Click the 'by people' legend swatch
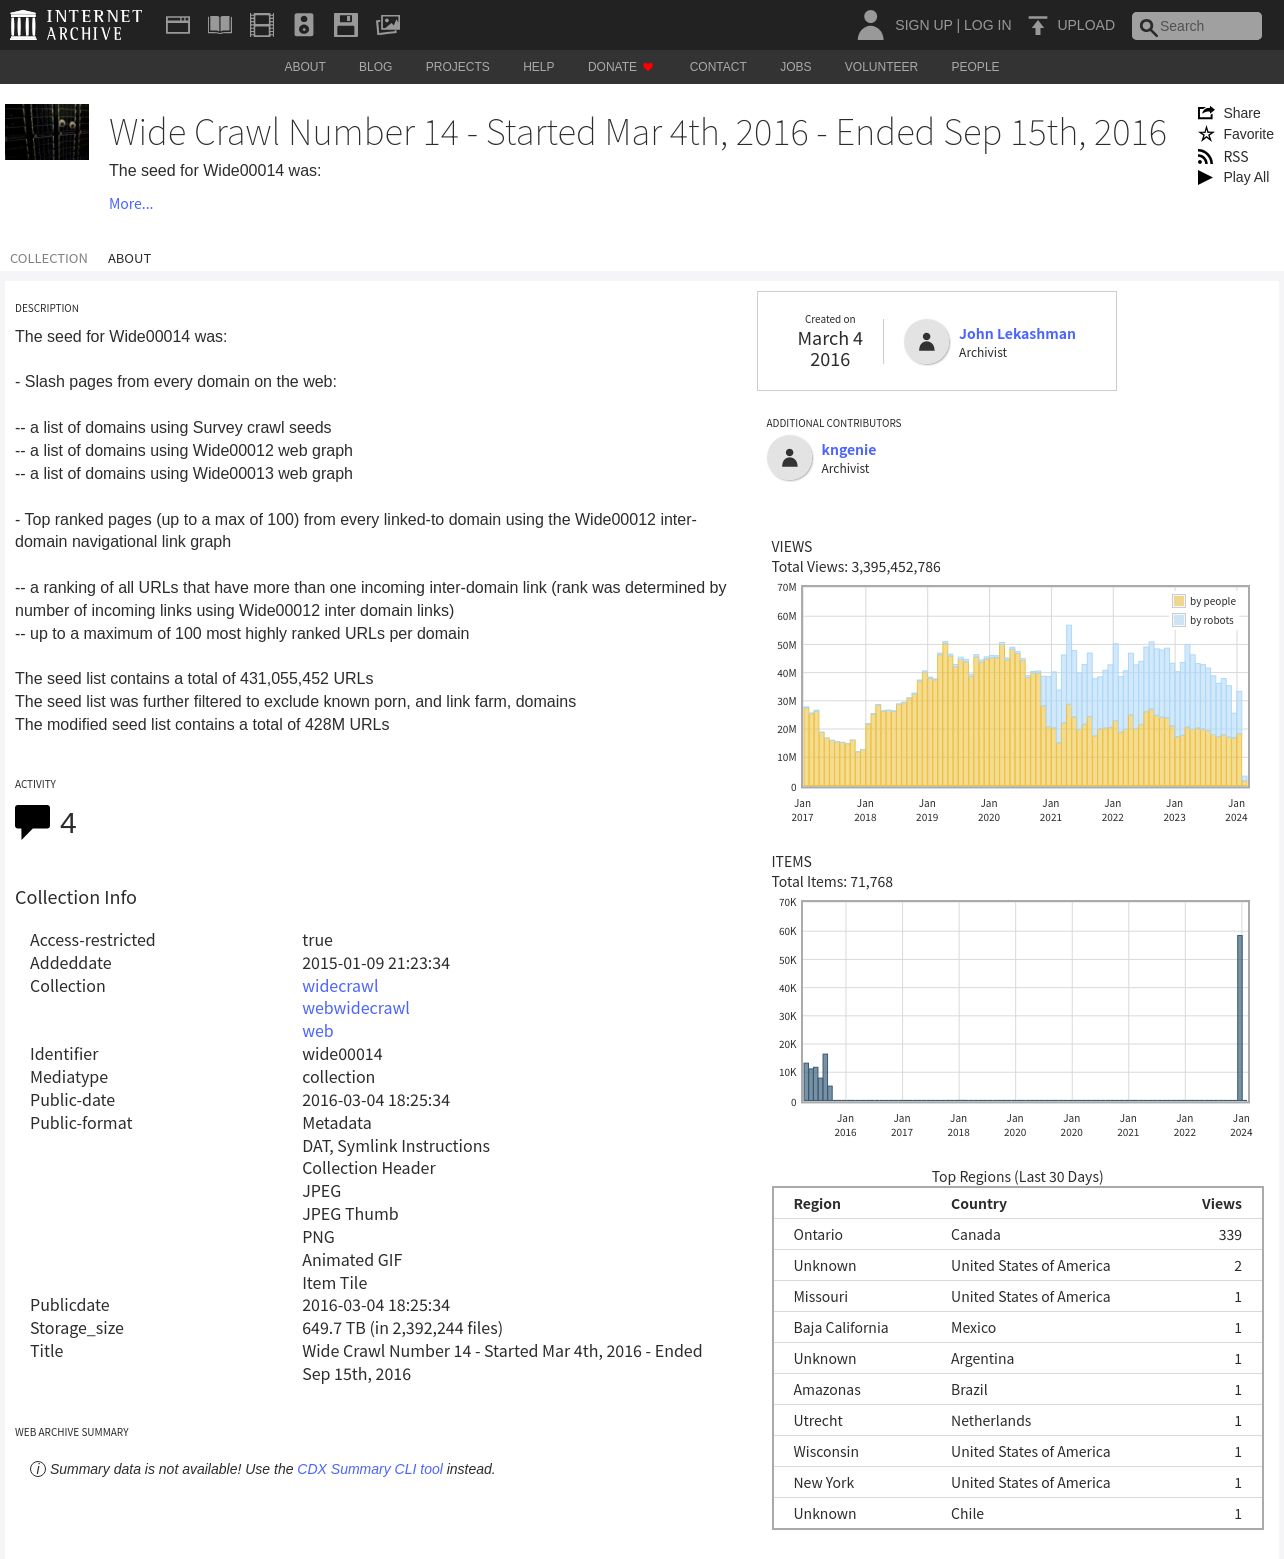This screenshot has height=1559, width=1284. tap(1179, 601)
